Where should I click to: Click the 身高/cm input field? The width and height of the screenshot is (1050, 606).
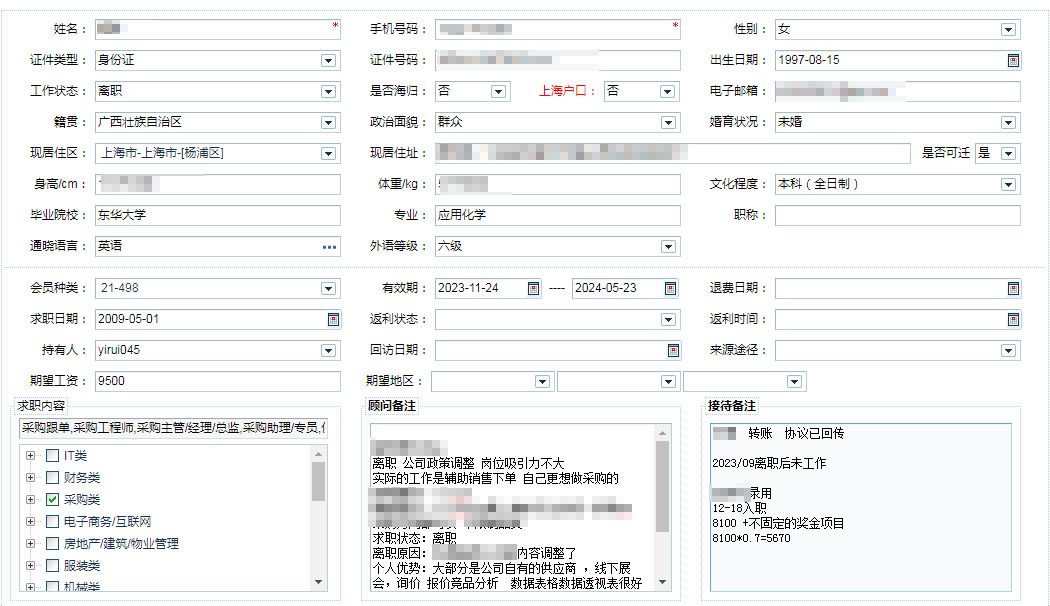pos(218,184)
